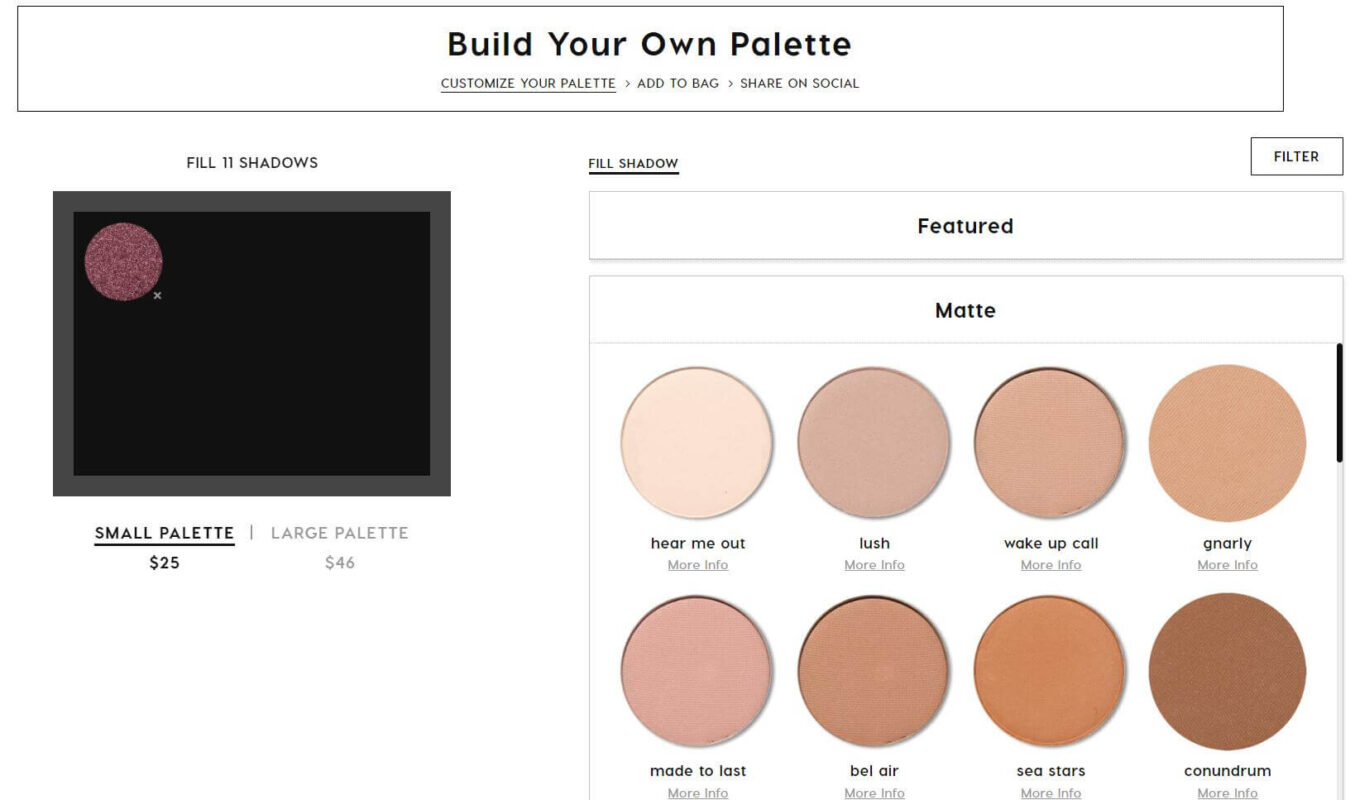
Task: Collapse the Matte section header
Action: (965, 310)
